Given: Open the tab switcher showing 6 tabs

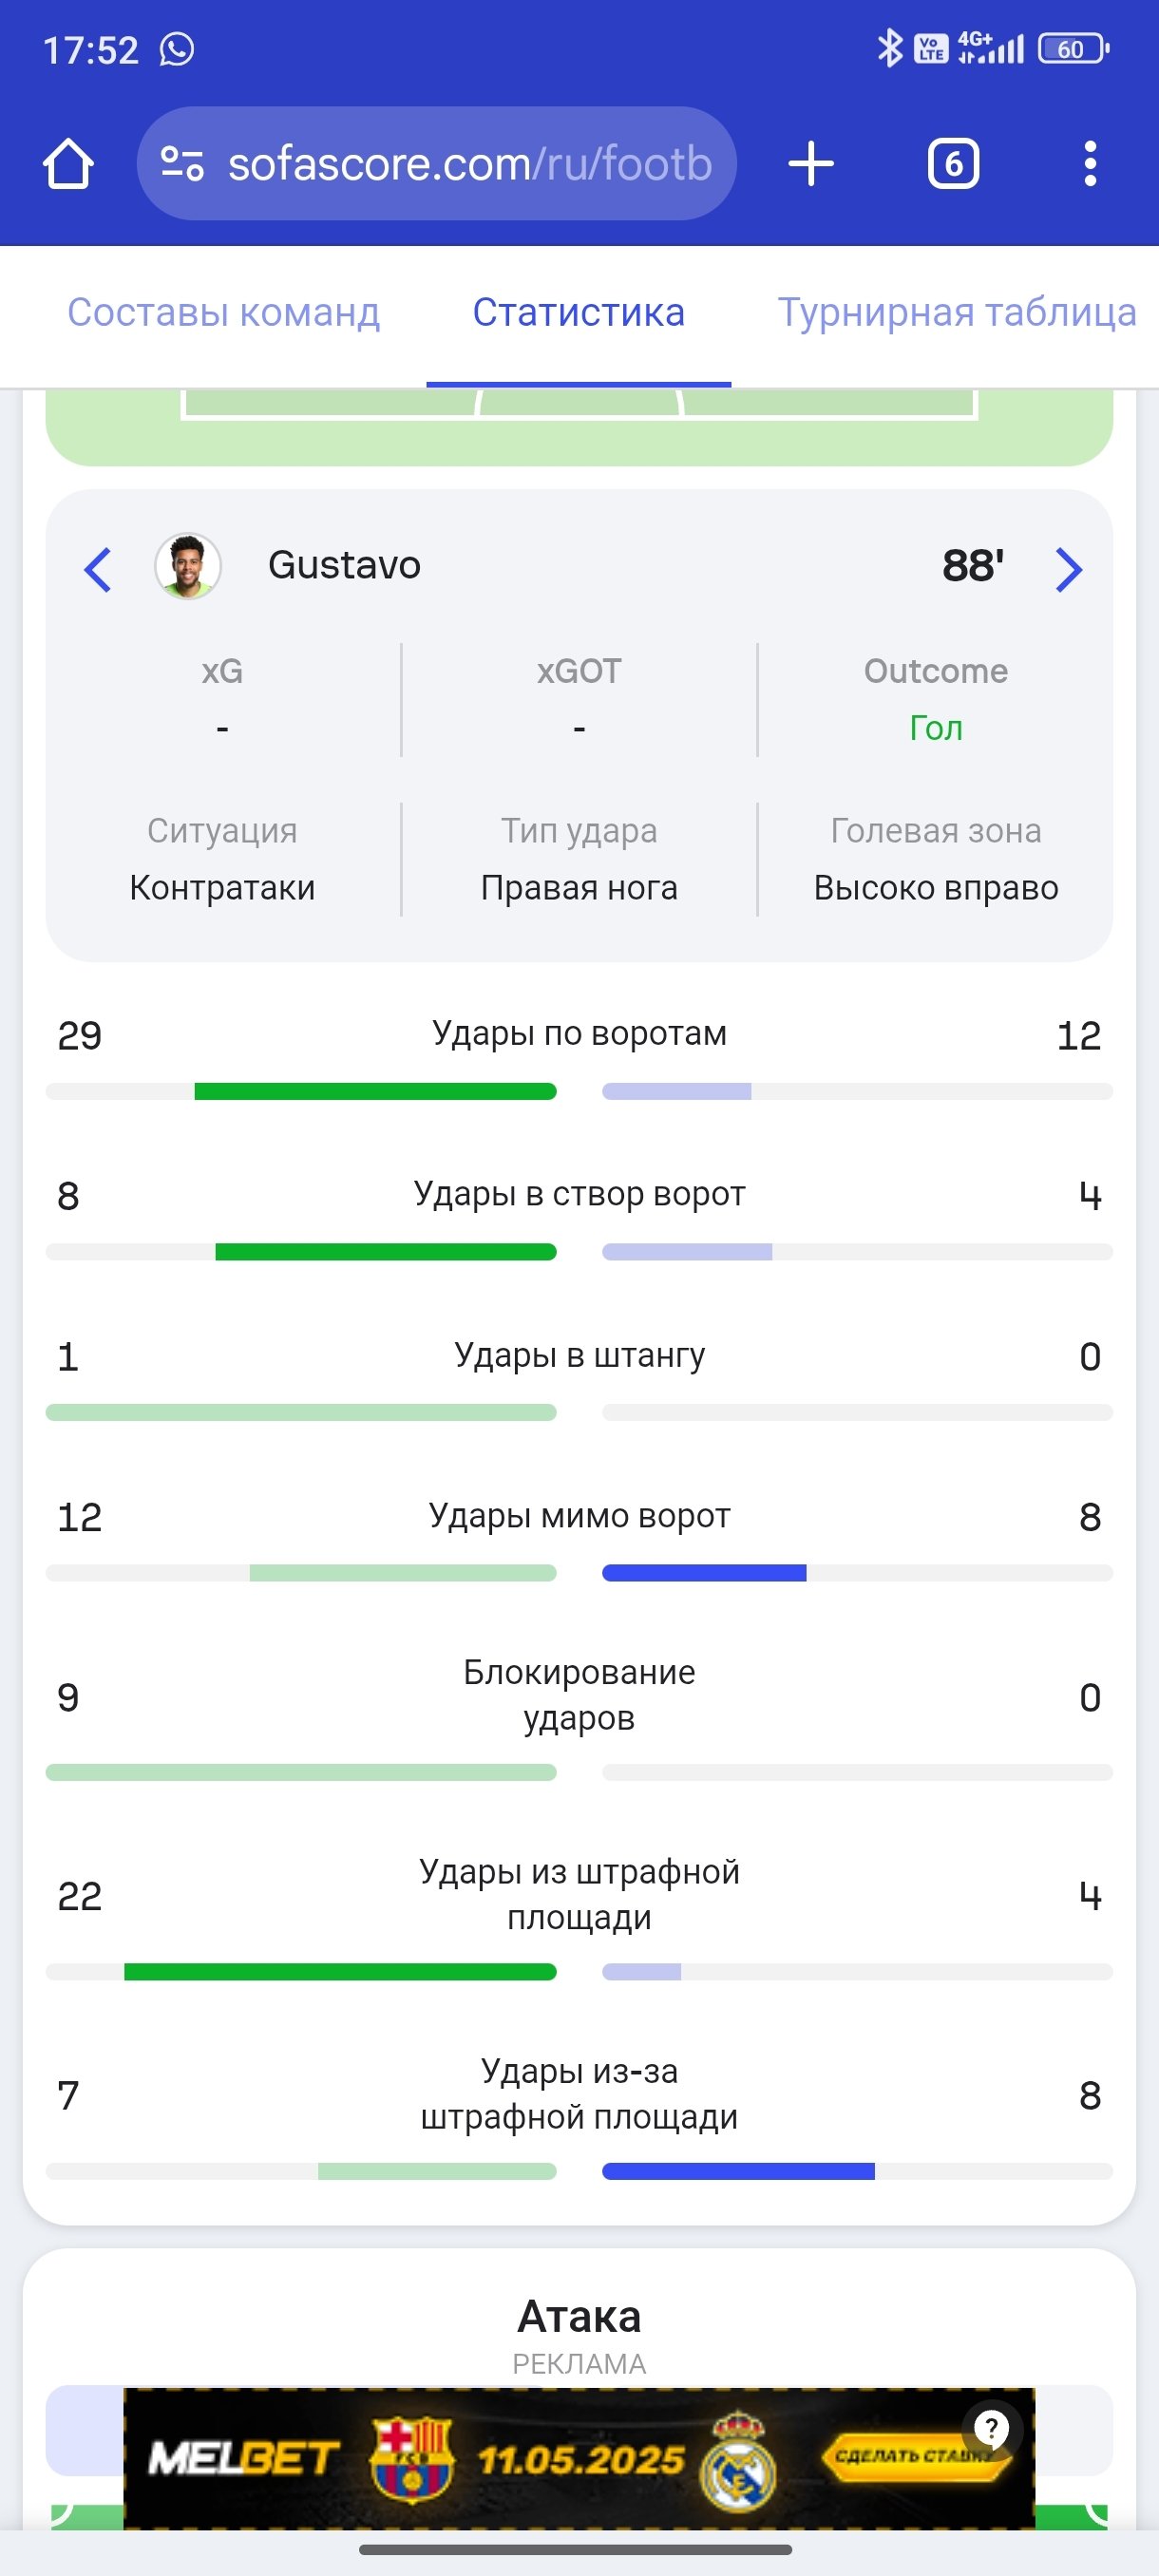Looking at the screenshot, I should click(953, 164).
